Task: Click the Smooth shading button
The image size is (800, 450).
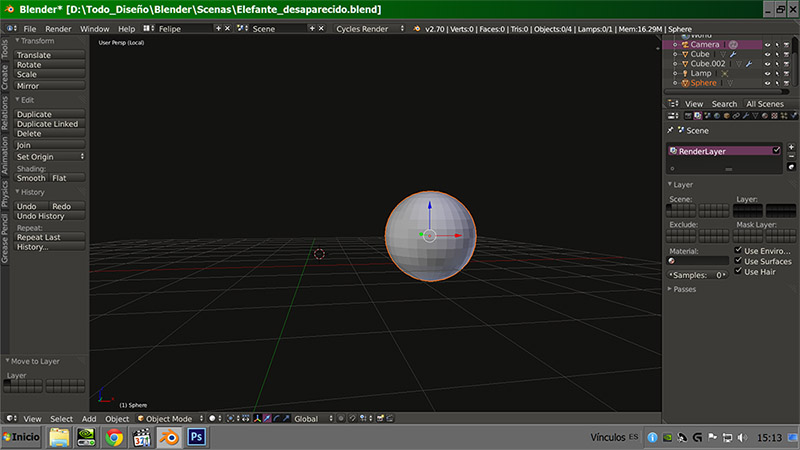Action: coord(31,178)
